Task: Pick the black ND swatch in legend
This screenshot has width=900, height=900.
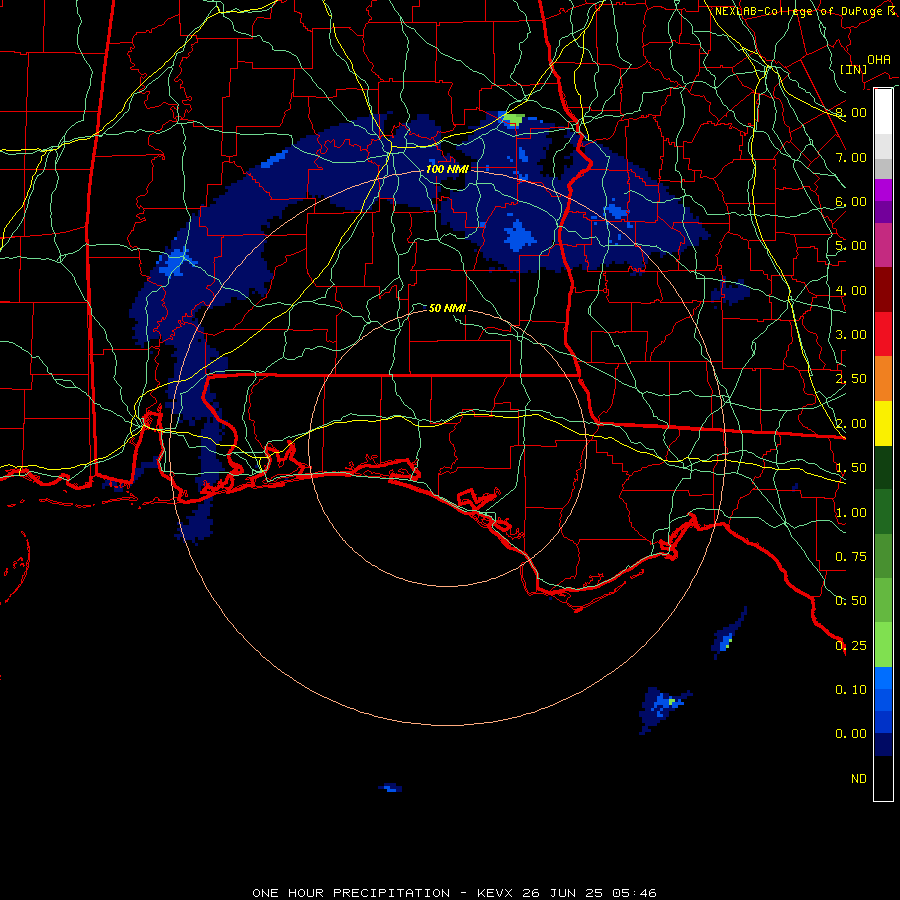Action: click(883, 778)
